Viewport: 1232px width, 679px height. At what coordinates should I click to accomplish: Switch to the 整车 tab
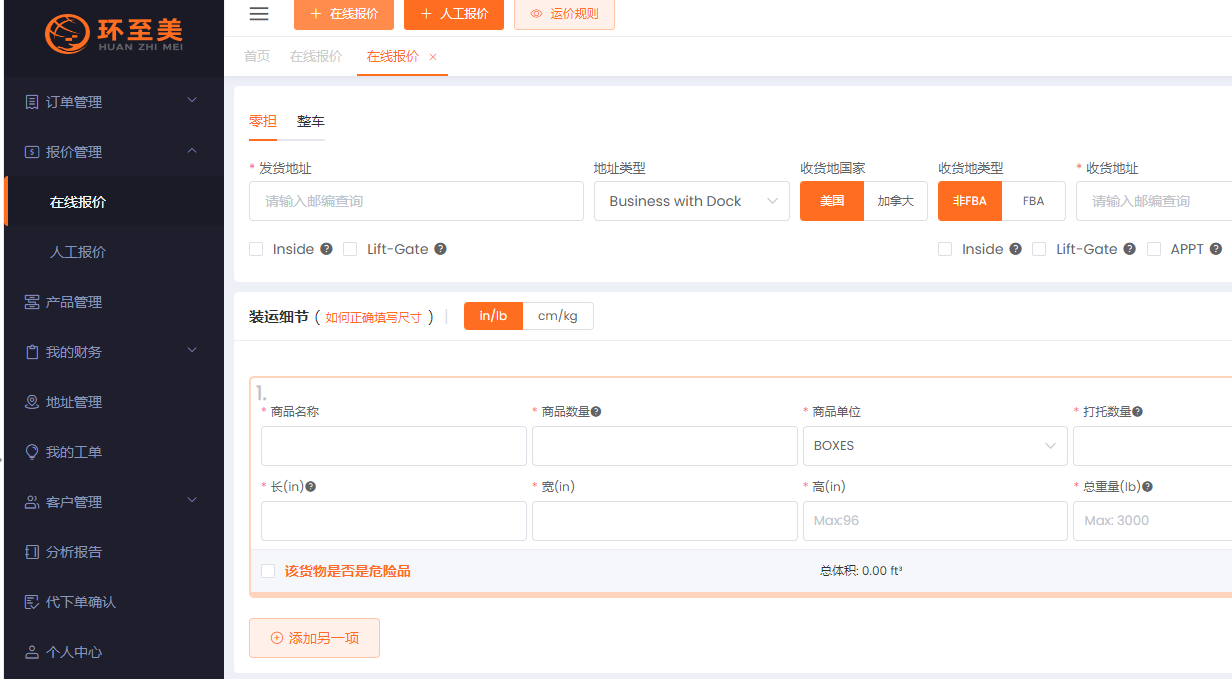point(310,121)
